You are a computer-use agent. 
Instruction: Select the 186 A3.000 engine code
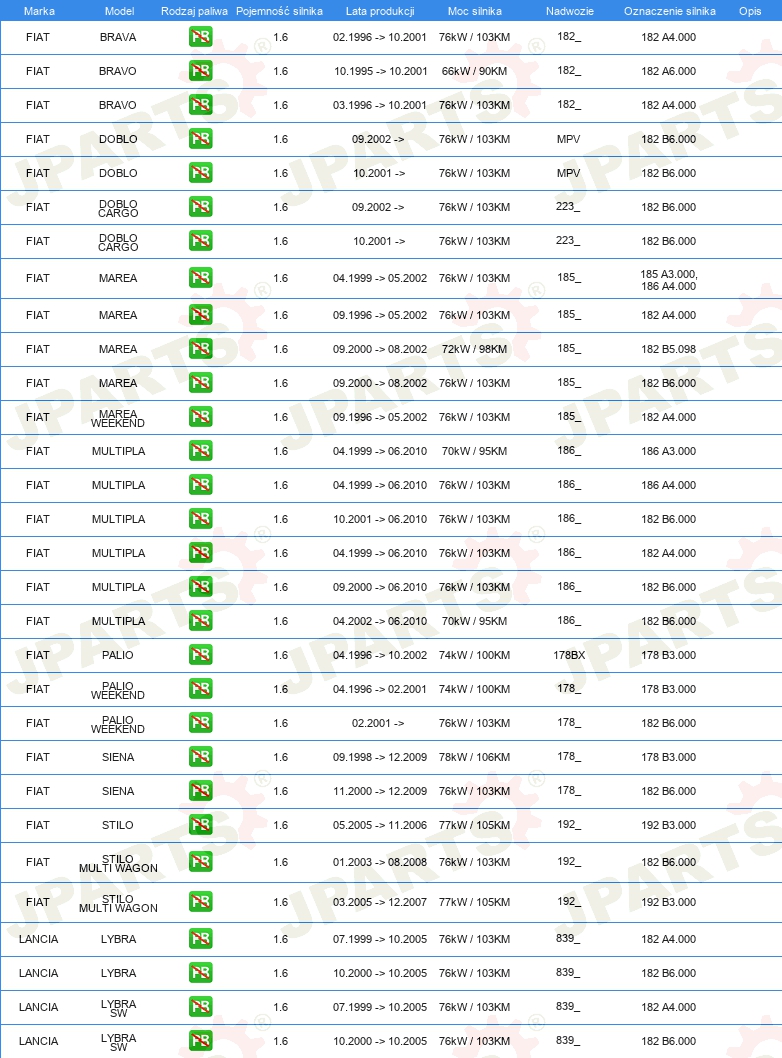(669, 451)
